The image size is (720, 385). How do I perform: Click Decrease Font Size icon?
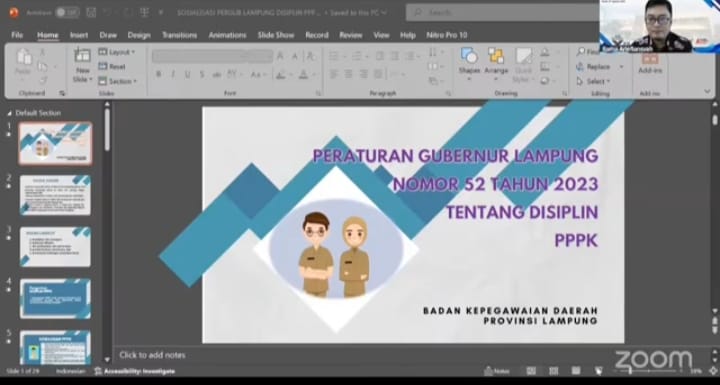[295, 56]
